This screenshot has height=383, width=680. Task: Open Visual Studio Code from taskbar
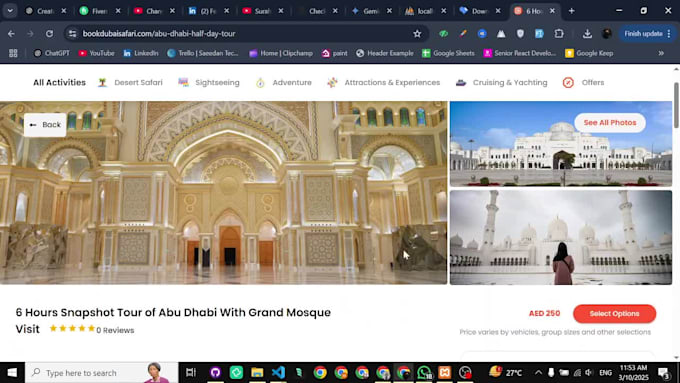point(278,373)
